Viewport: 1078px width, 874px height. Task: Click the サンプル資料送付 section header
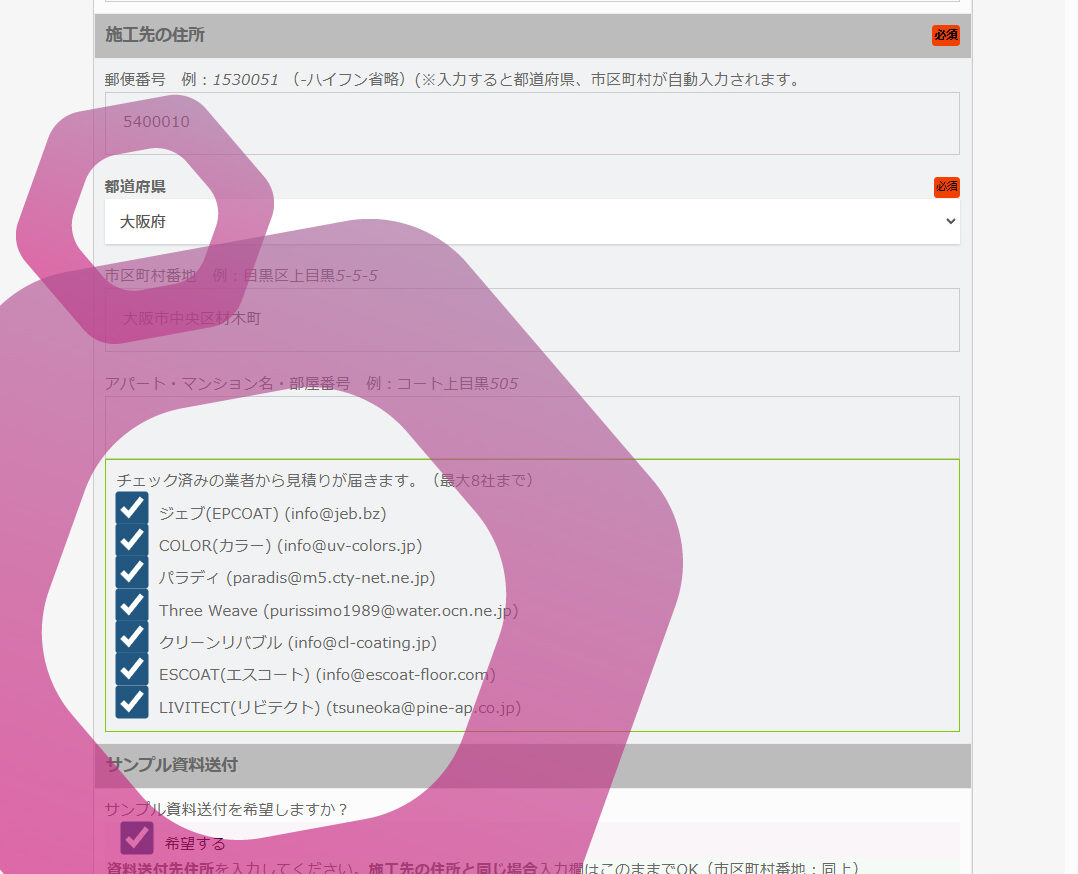(x=172, y=765)
